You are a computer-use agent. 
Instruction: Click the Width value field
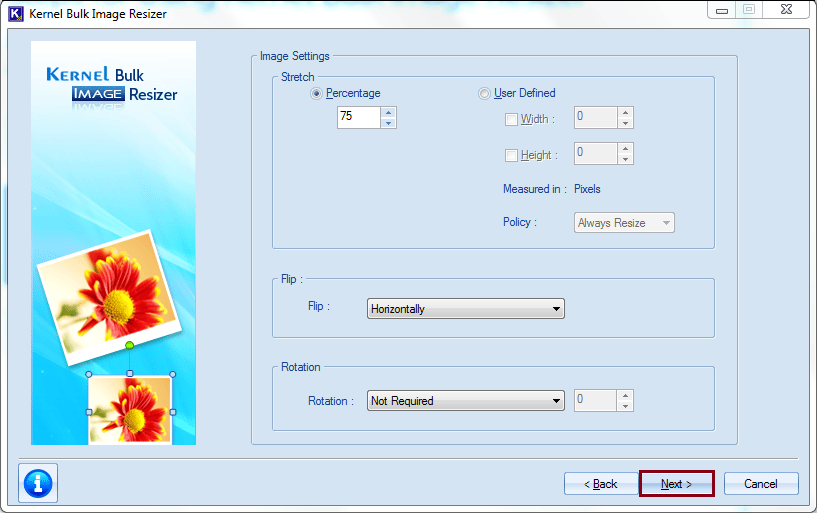tap(596, 118)
